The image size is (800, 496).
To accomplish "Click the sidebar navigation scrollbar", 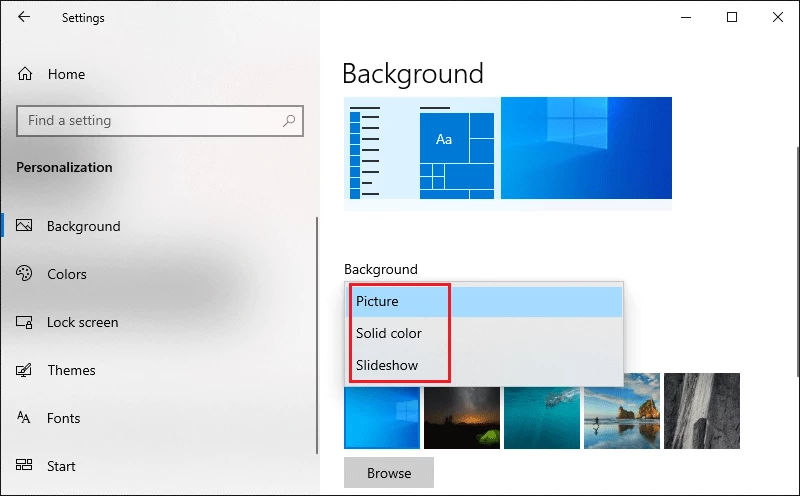I will tap(317, 335).
